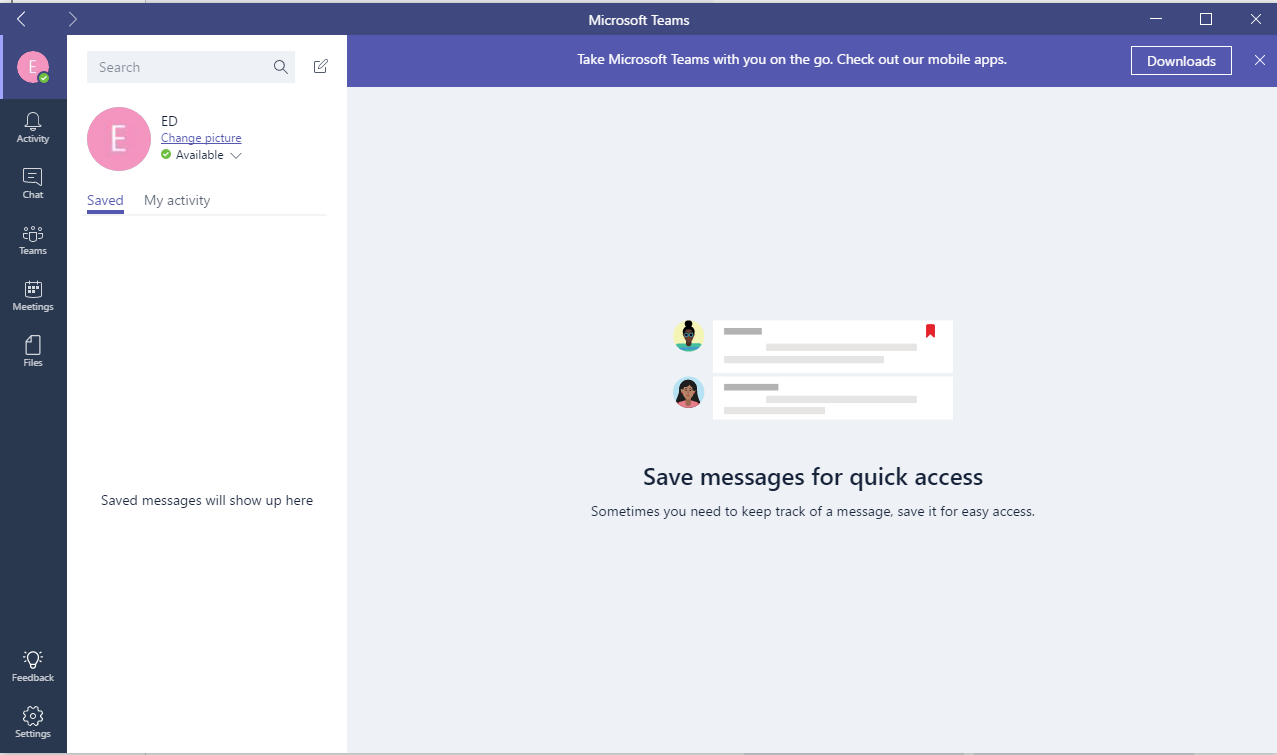Click the Downloads button
This screenshot has height=755, width=1277.
click(x=1181, y=61)
